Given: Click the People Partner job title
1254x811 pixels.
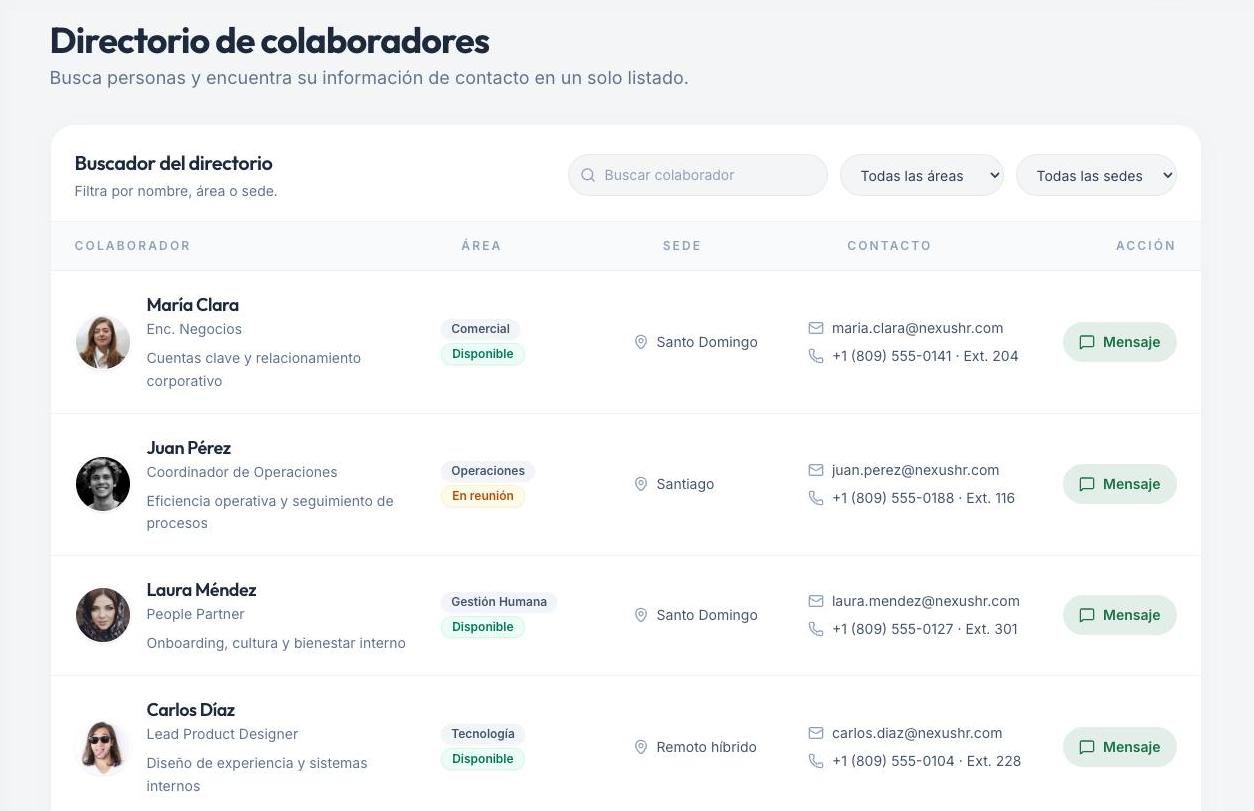Looking at the screenshot, I should pos(195,614).
